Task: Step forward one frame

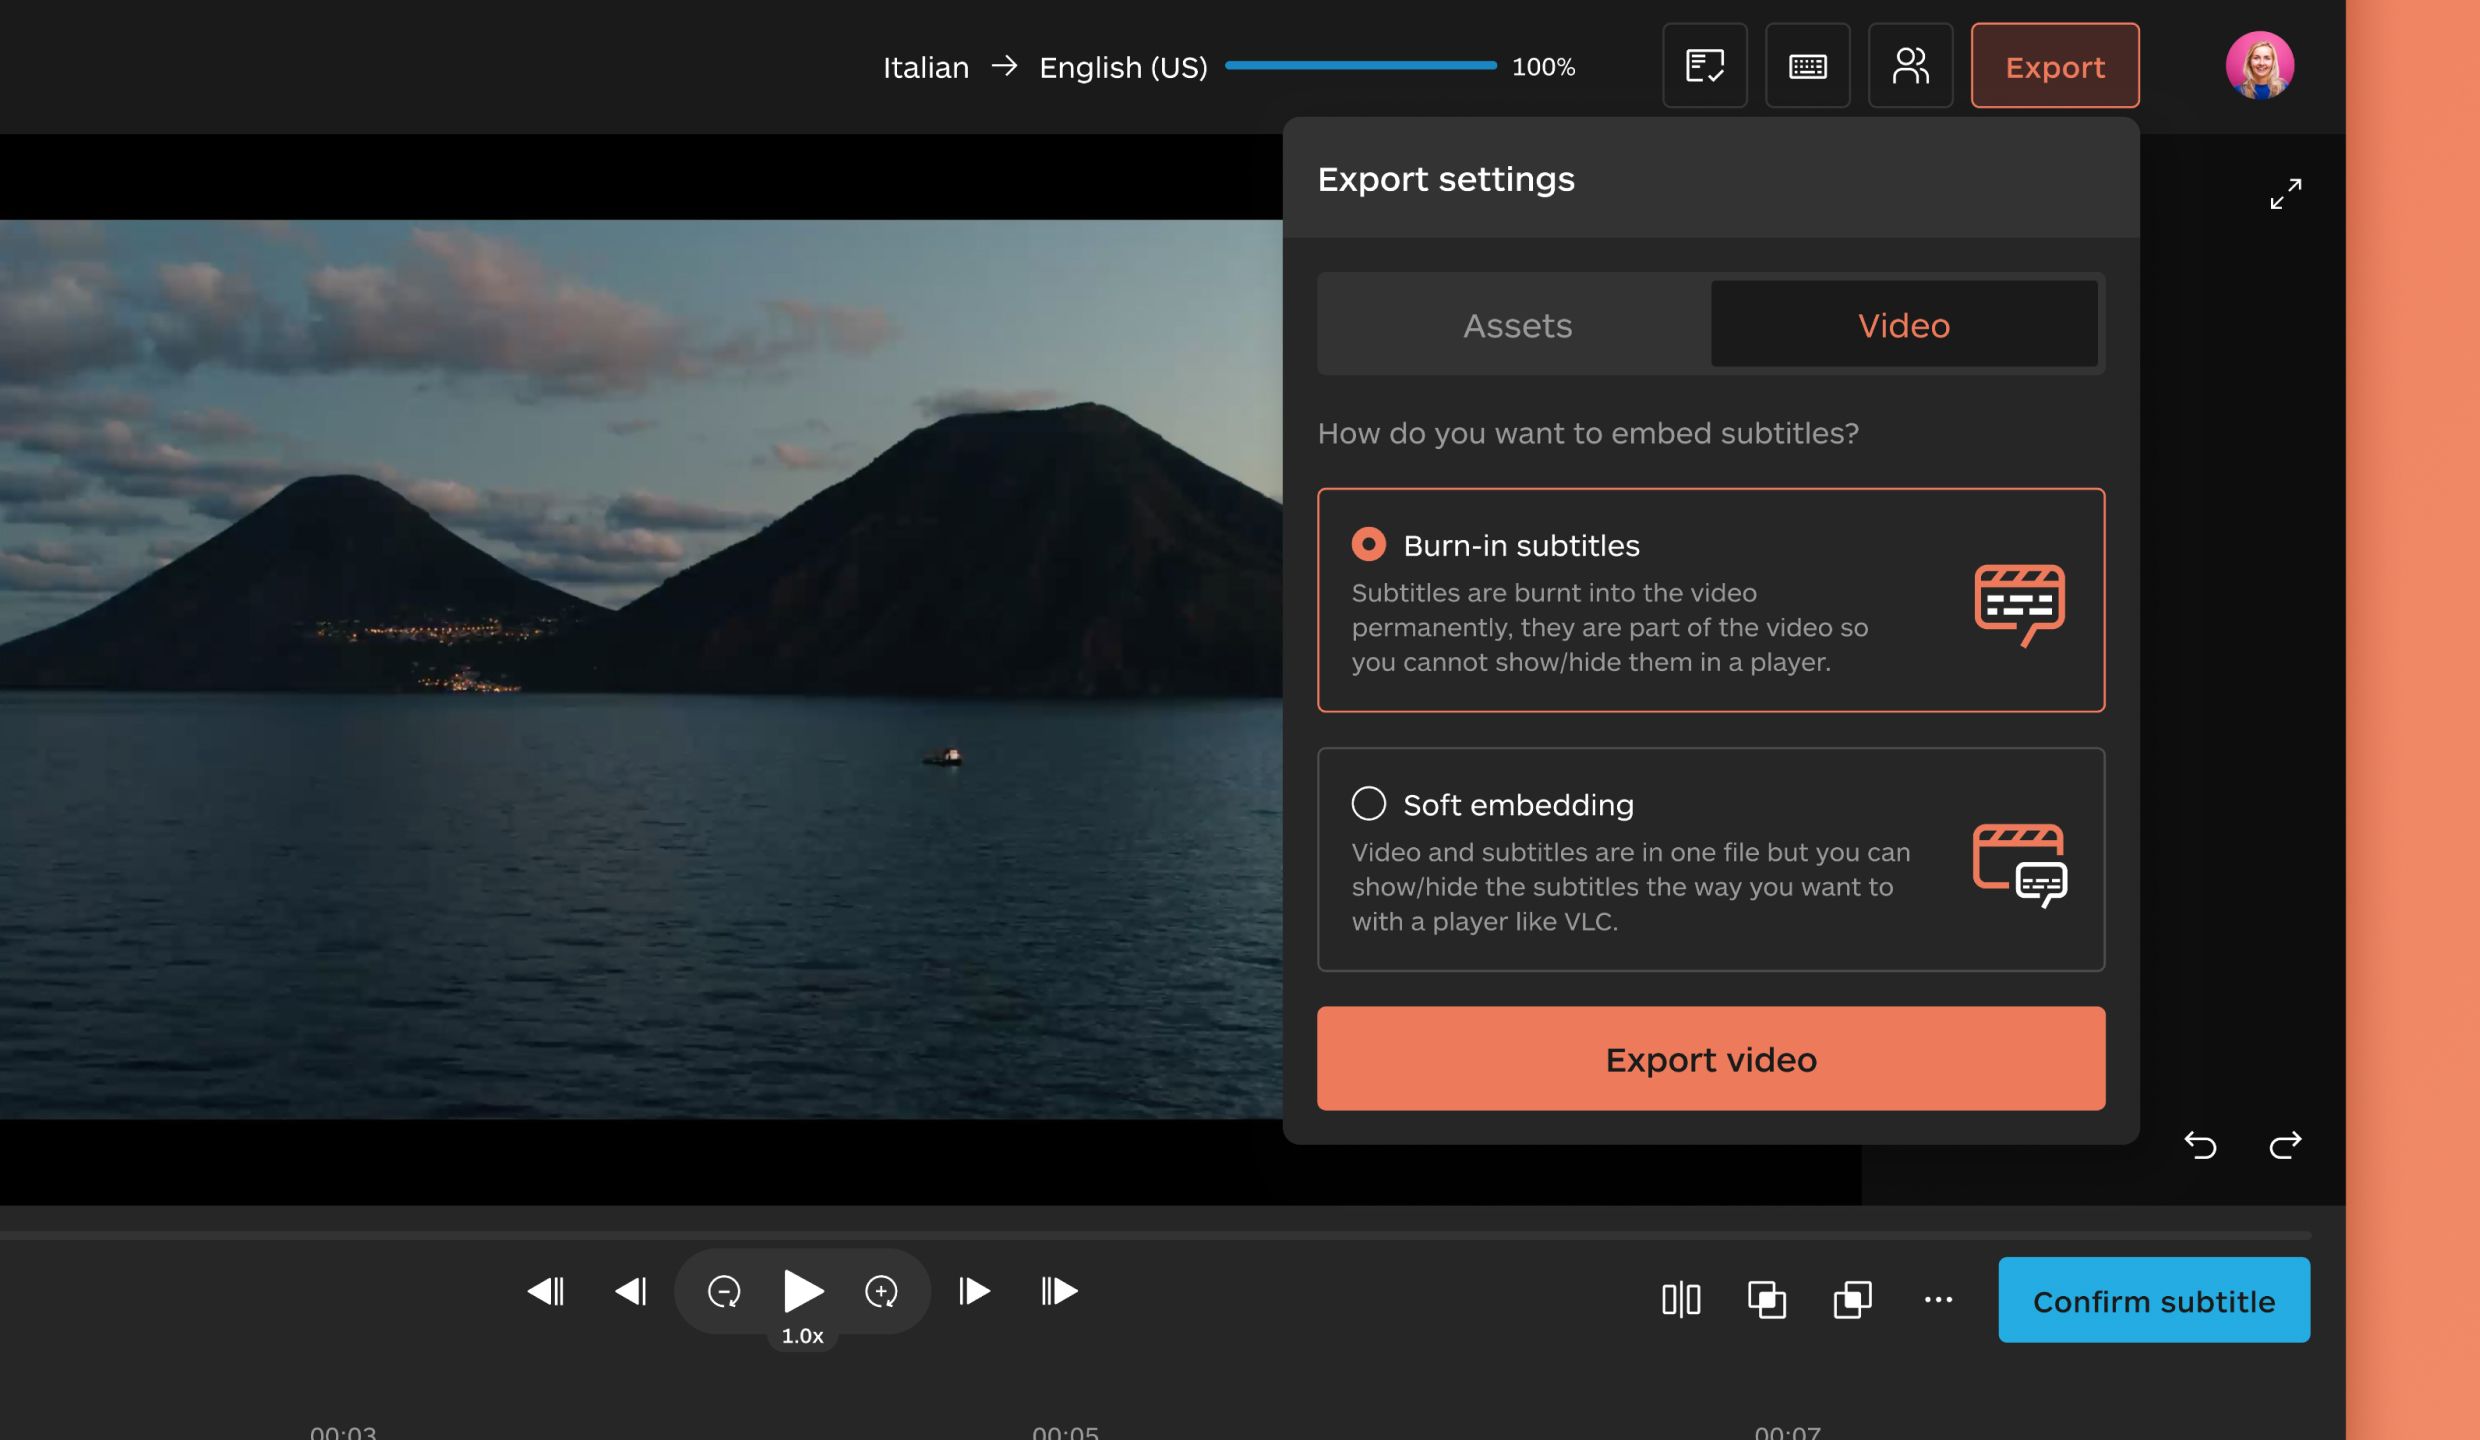Action: tap(974, 1291)
